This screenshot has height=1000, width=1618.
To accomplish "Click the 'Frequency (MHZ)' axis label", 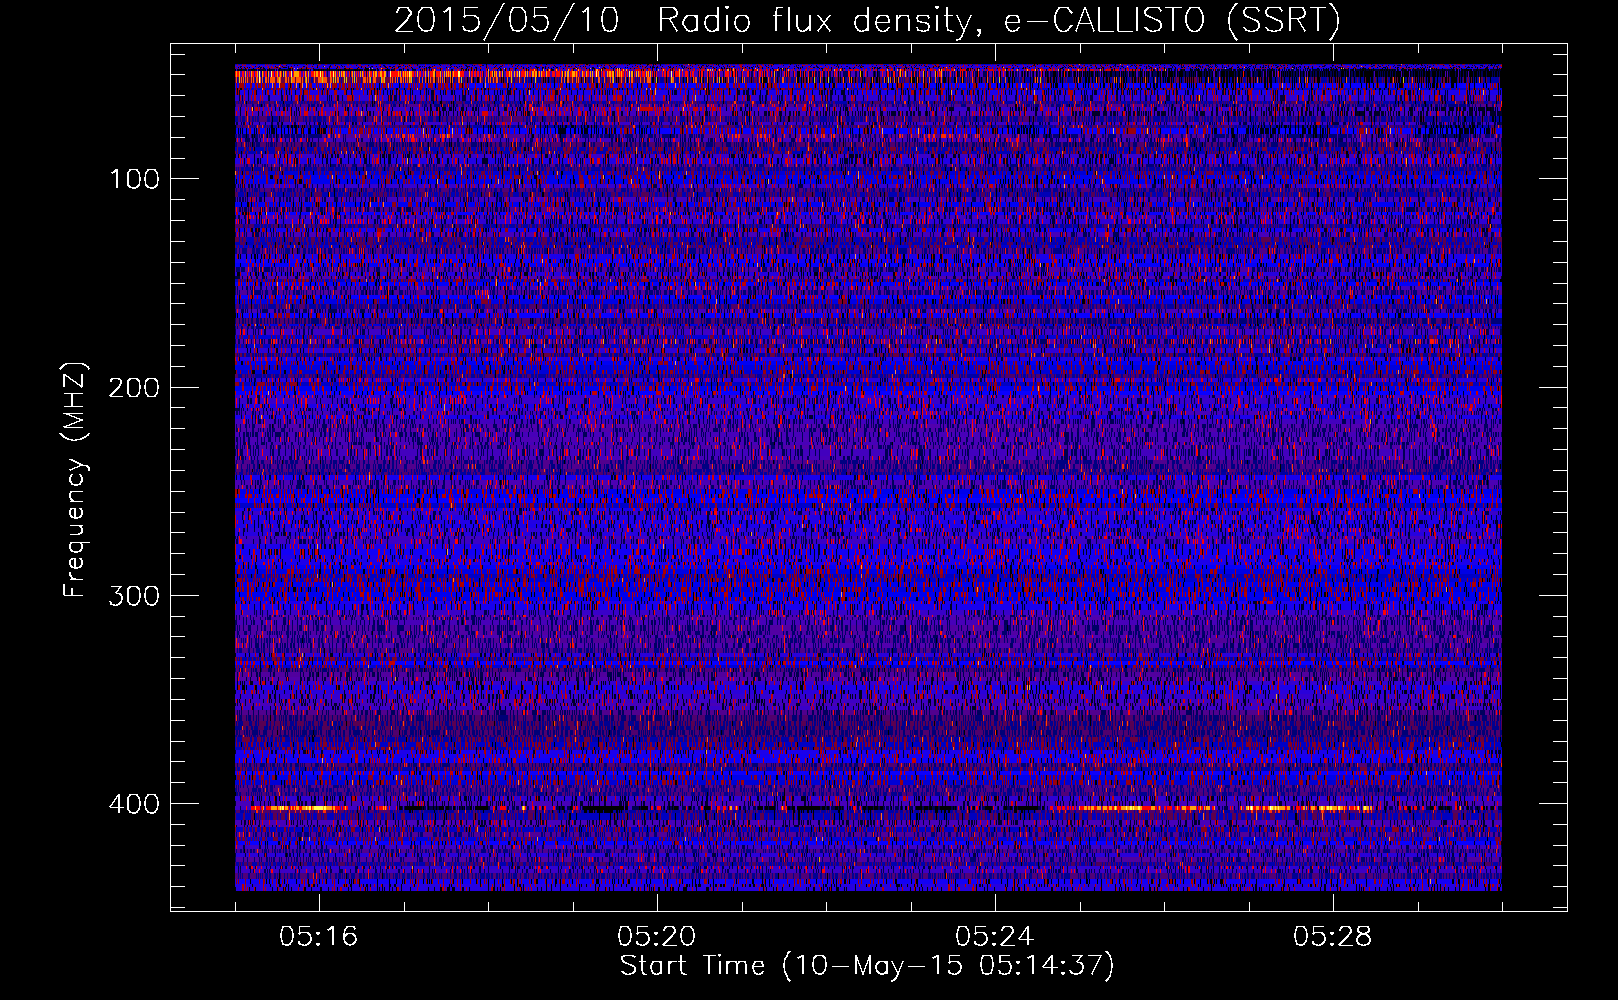I will pos(75,479).
